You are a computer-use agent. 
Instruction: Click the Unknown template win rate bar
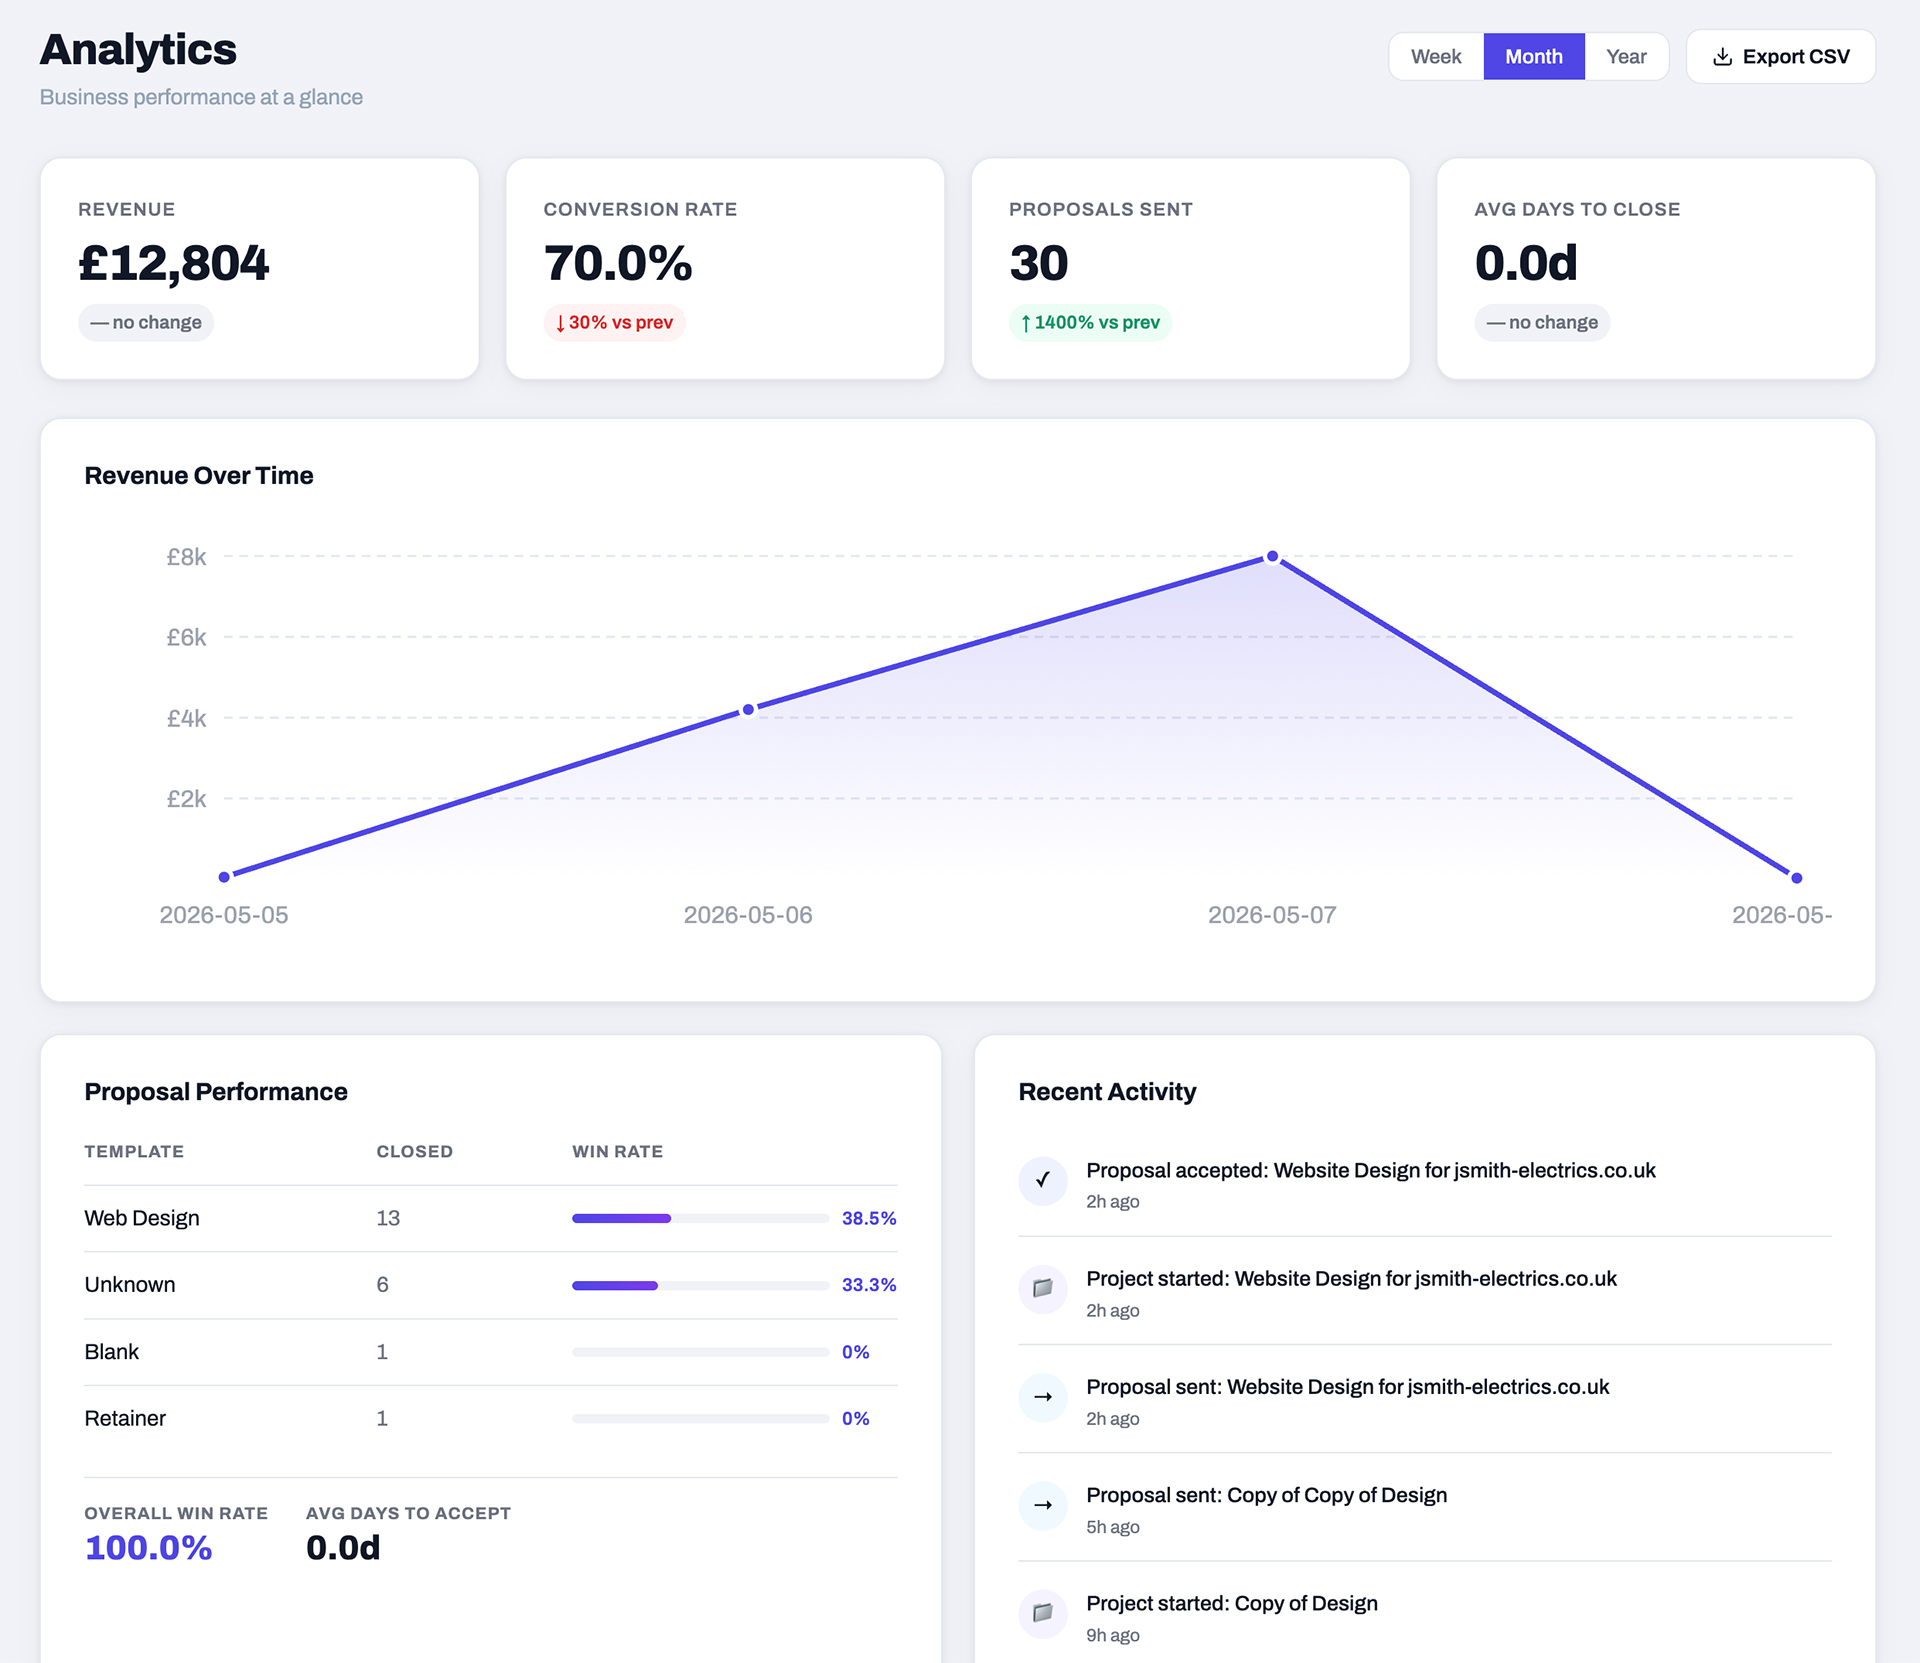click(700, 1285)
